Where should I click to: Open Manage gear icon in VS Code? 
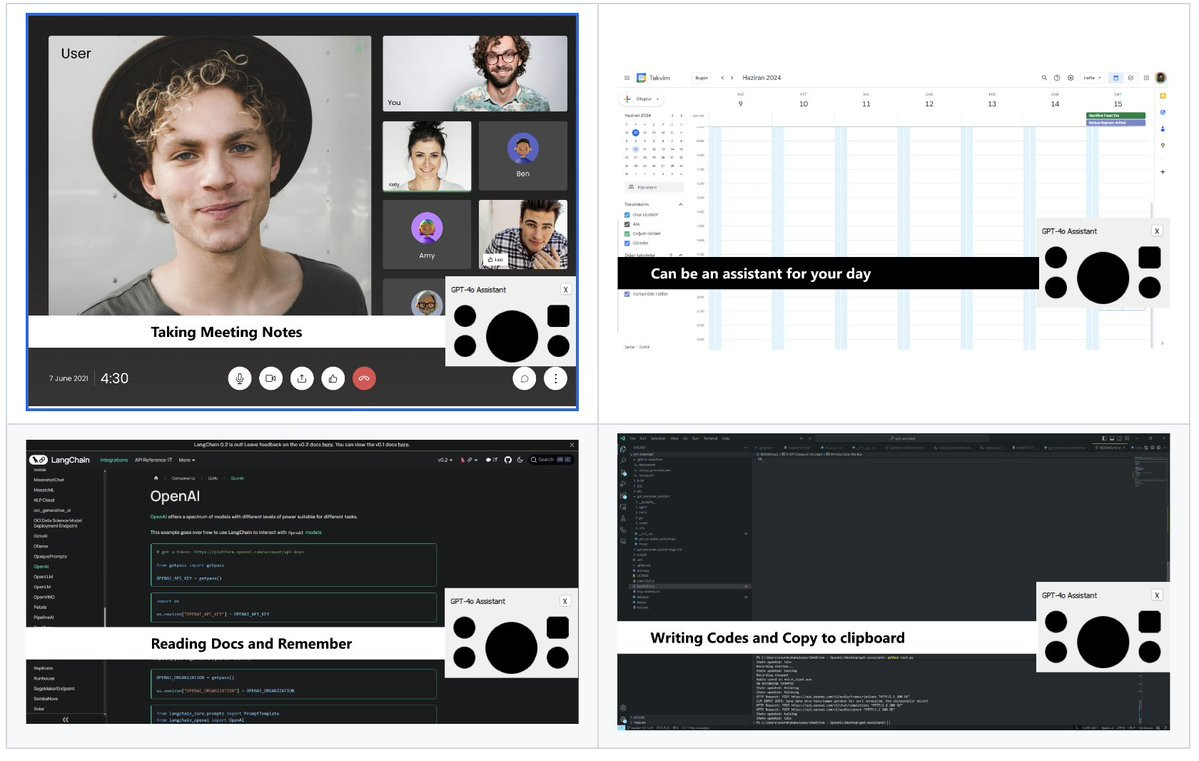point(622,719)
